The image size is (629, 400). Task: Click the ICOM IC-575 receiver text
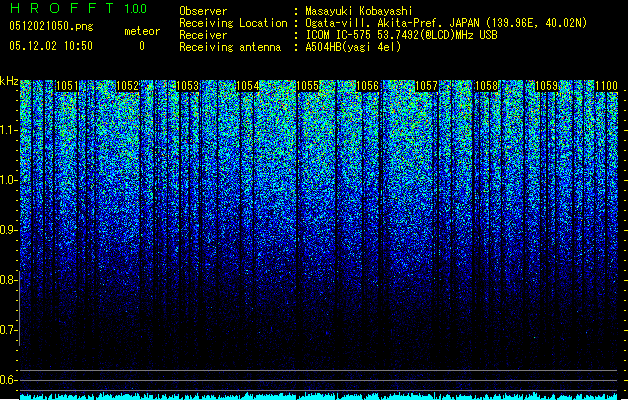coord(402,35)
